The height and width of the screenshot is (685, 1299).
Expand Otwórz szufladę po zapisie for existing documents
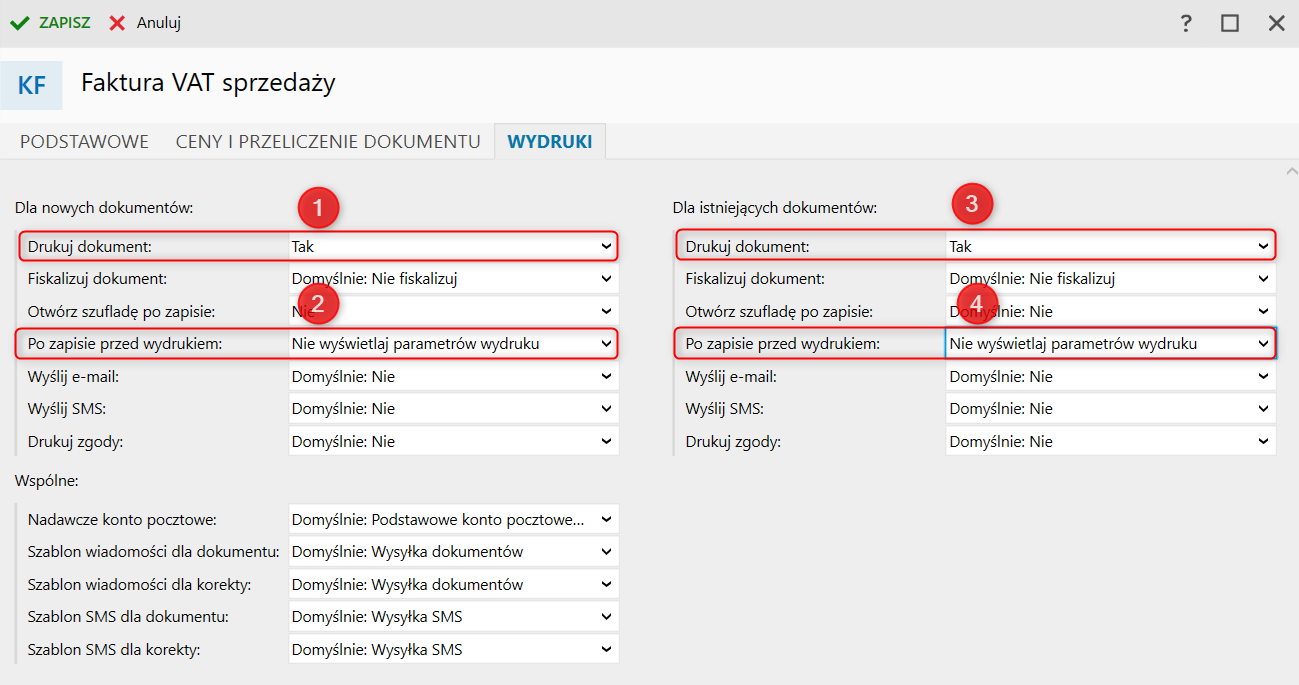pos(1111,311)
